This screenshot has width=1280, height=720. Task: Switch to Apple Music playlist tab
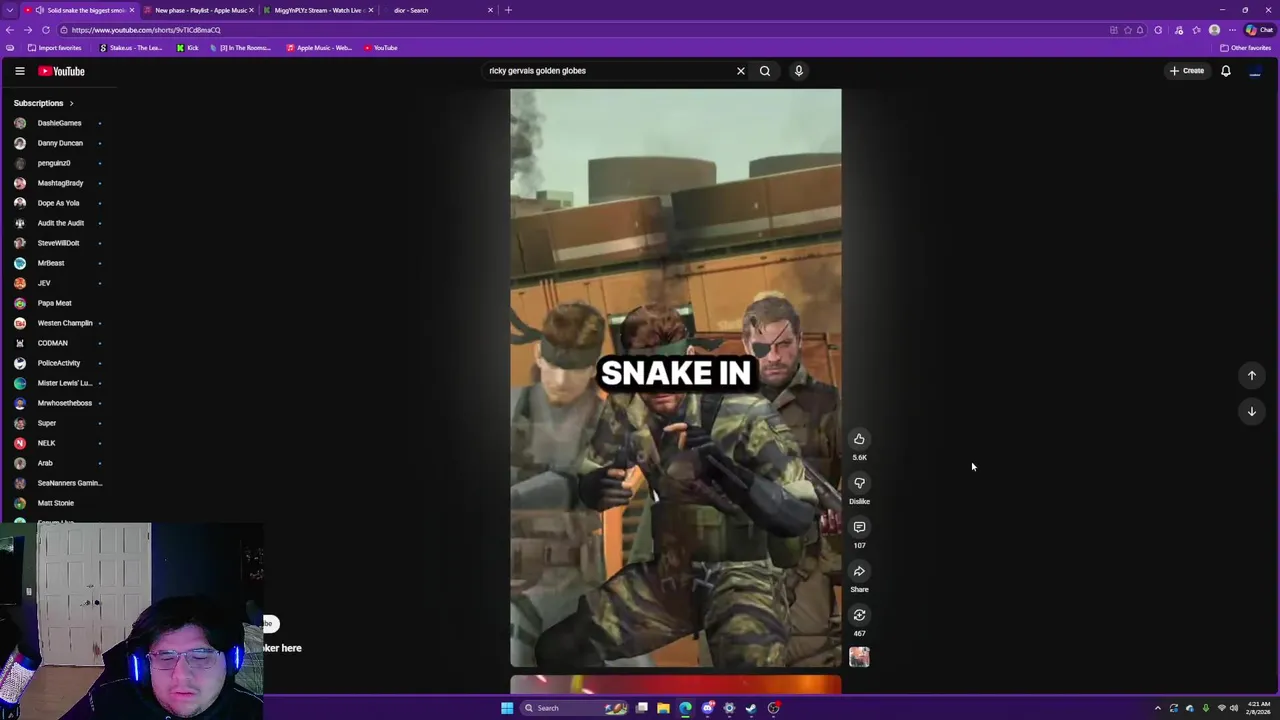click(x=199, y=10)
